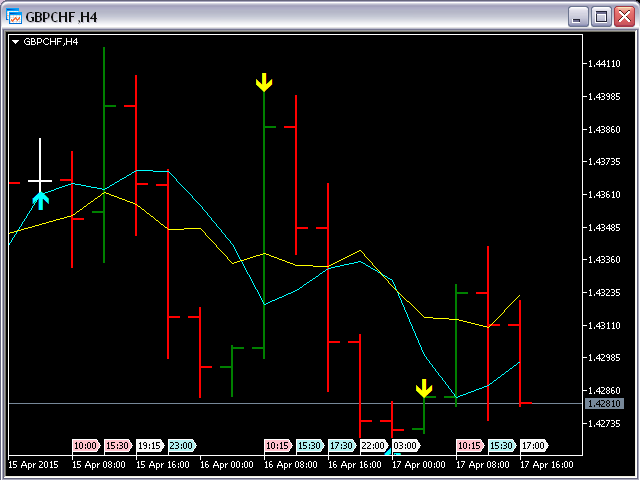Click the 1.42985 price scale label
Image resolution: width=640 pixels, height=480 pixels.
(604, 358)
